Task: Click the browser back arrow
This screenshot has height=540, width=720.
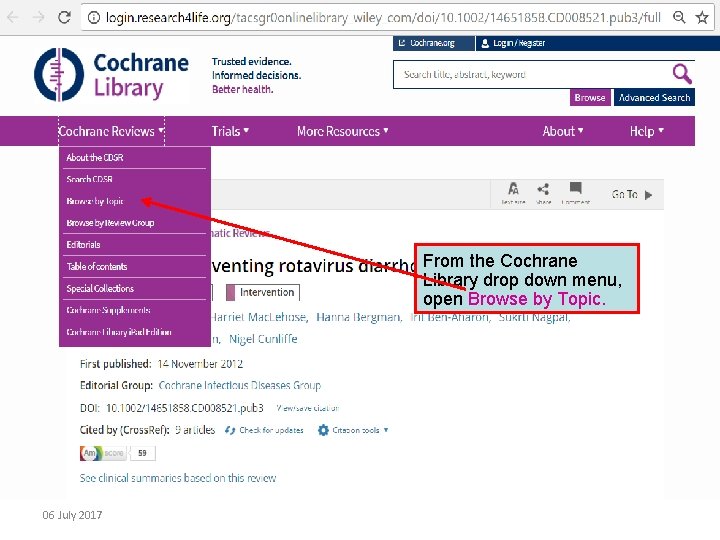Action: [x=12, y=17]
